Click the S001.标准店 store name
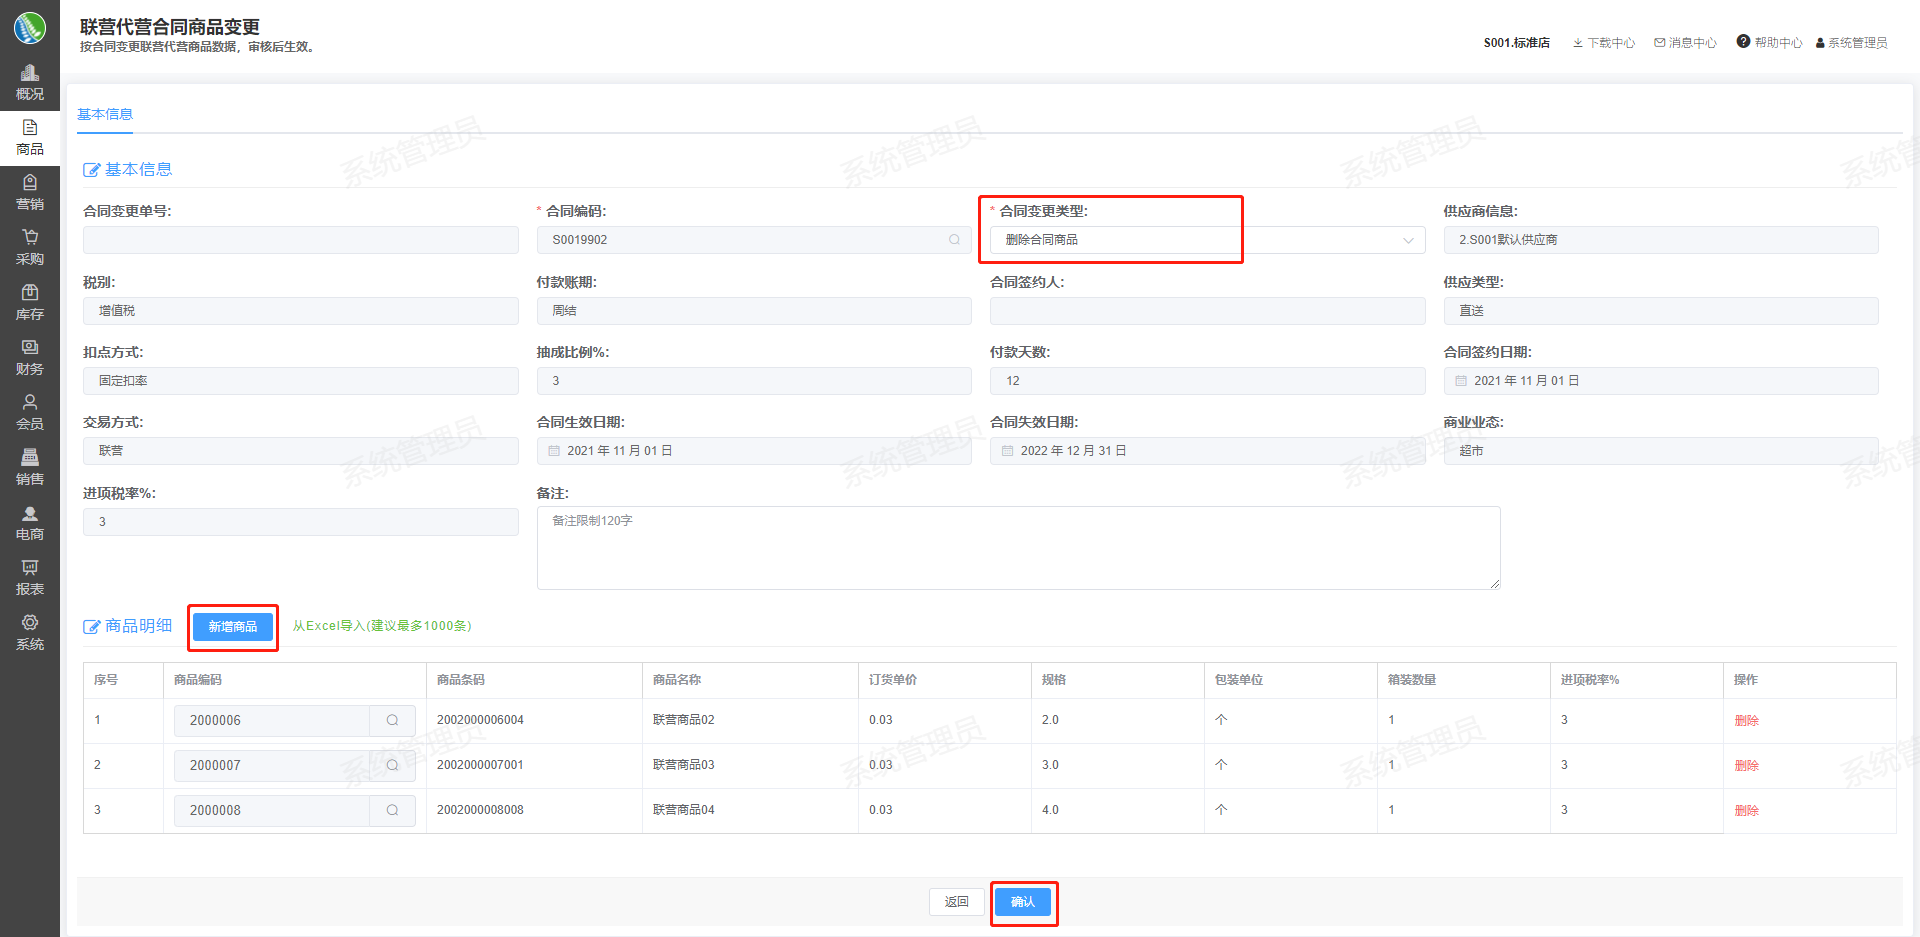The height and width of the screenshot is (937, 1920). pyautogui.click(x=1517, y=43)
